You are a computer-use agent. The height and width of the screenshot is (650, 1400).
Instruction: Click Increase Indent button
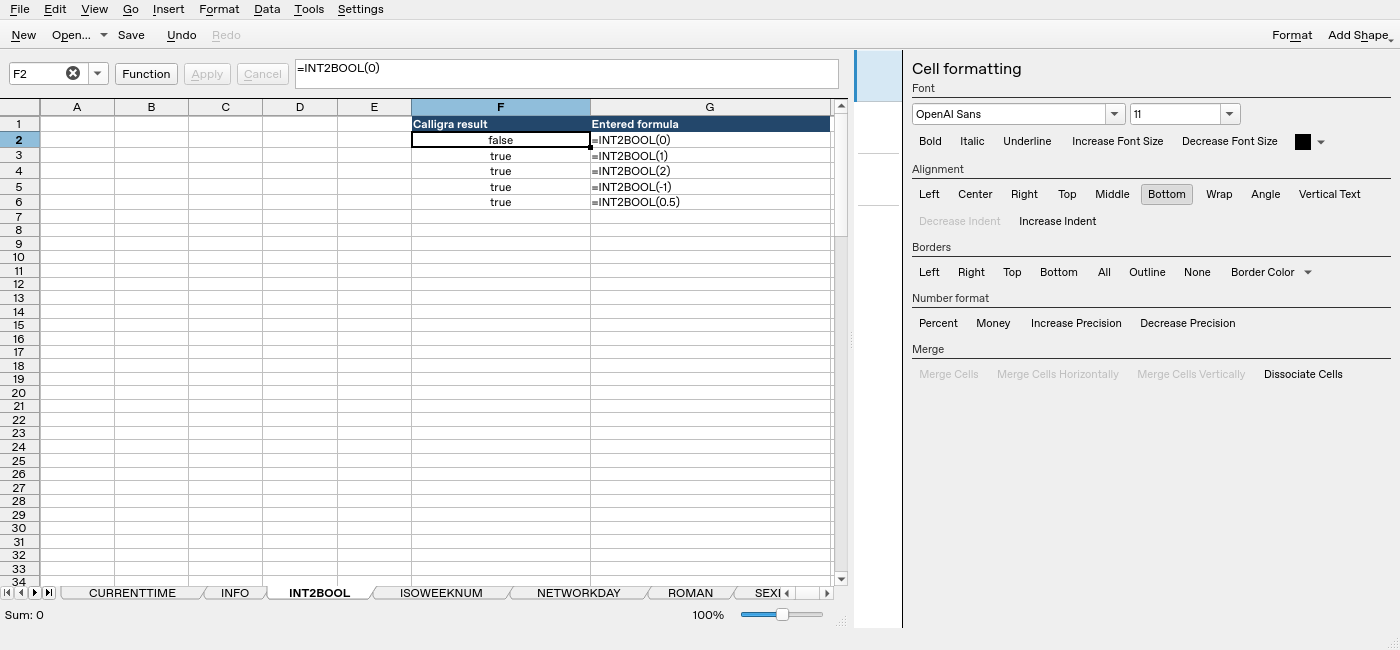pos(1057,221)
